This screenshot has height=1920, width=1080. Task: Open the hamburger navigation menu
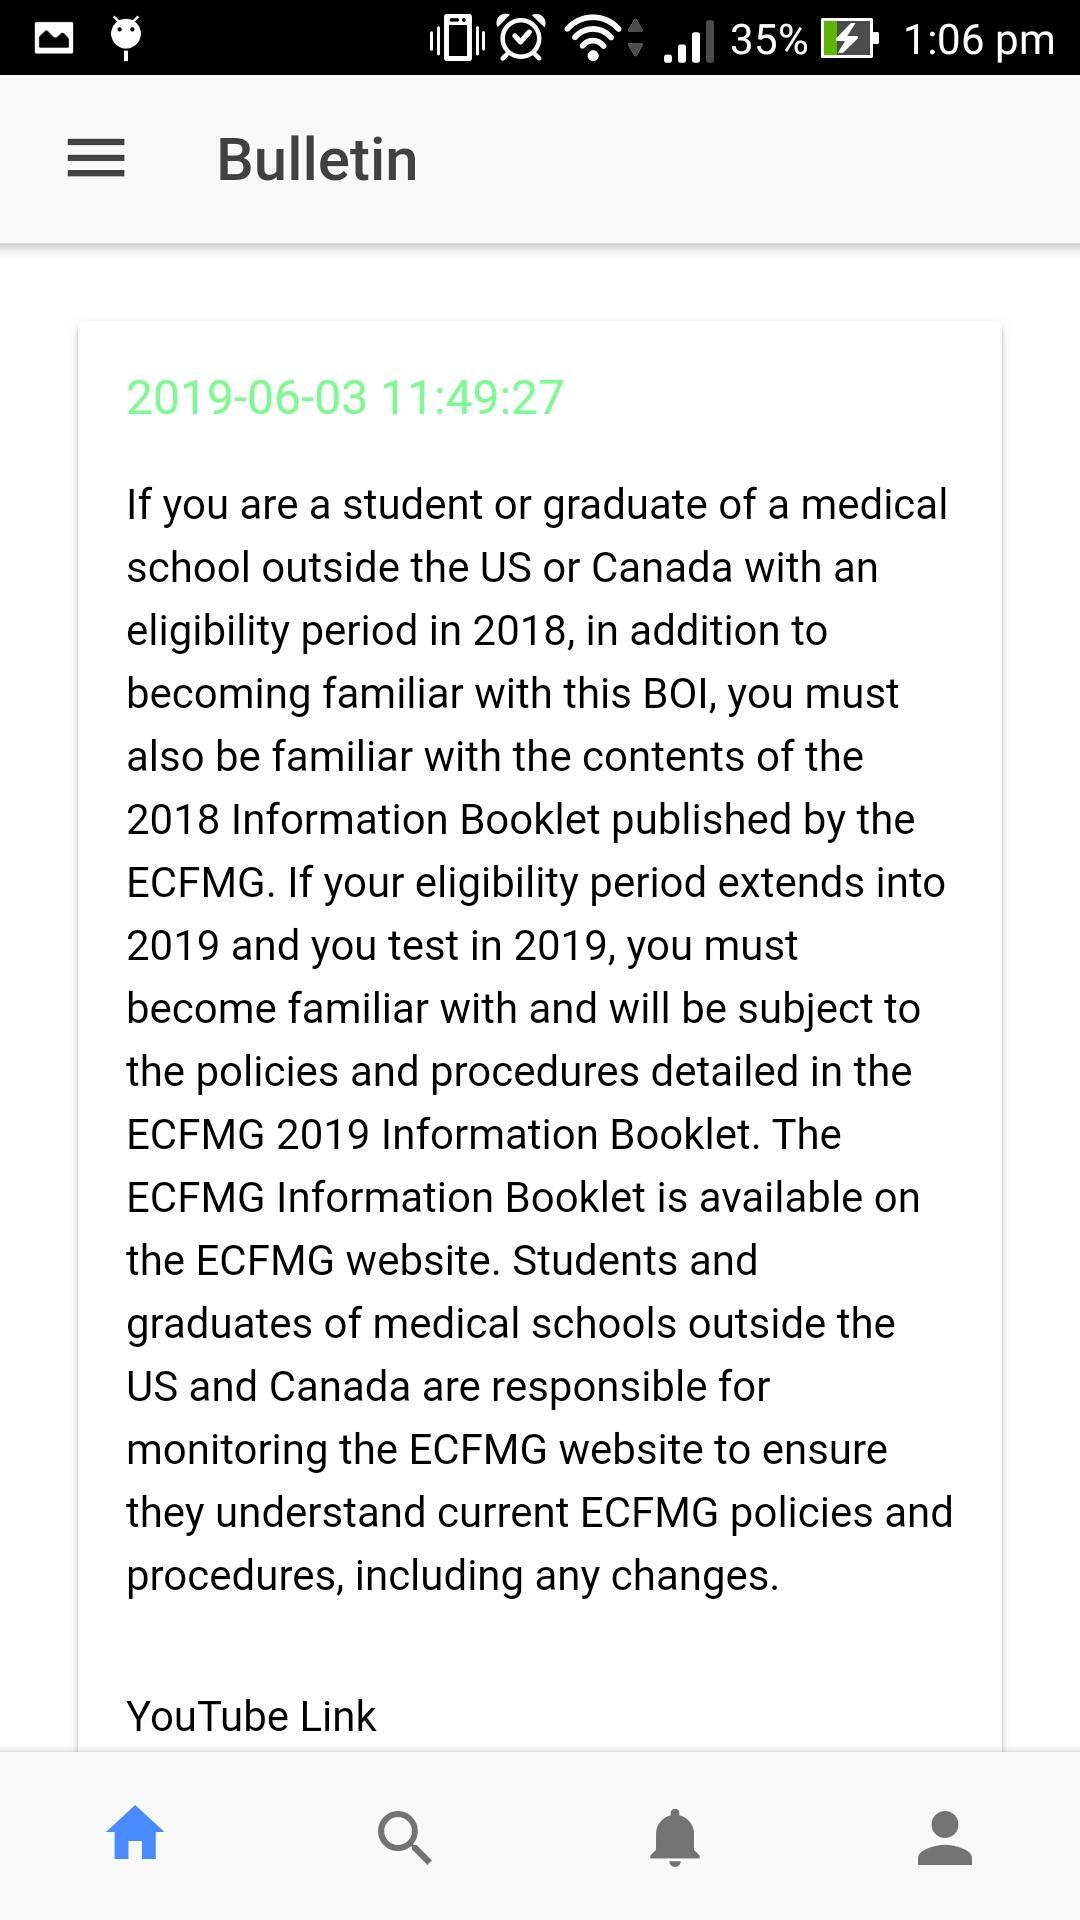point(96,159)
